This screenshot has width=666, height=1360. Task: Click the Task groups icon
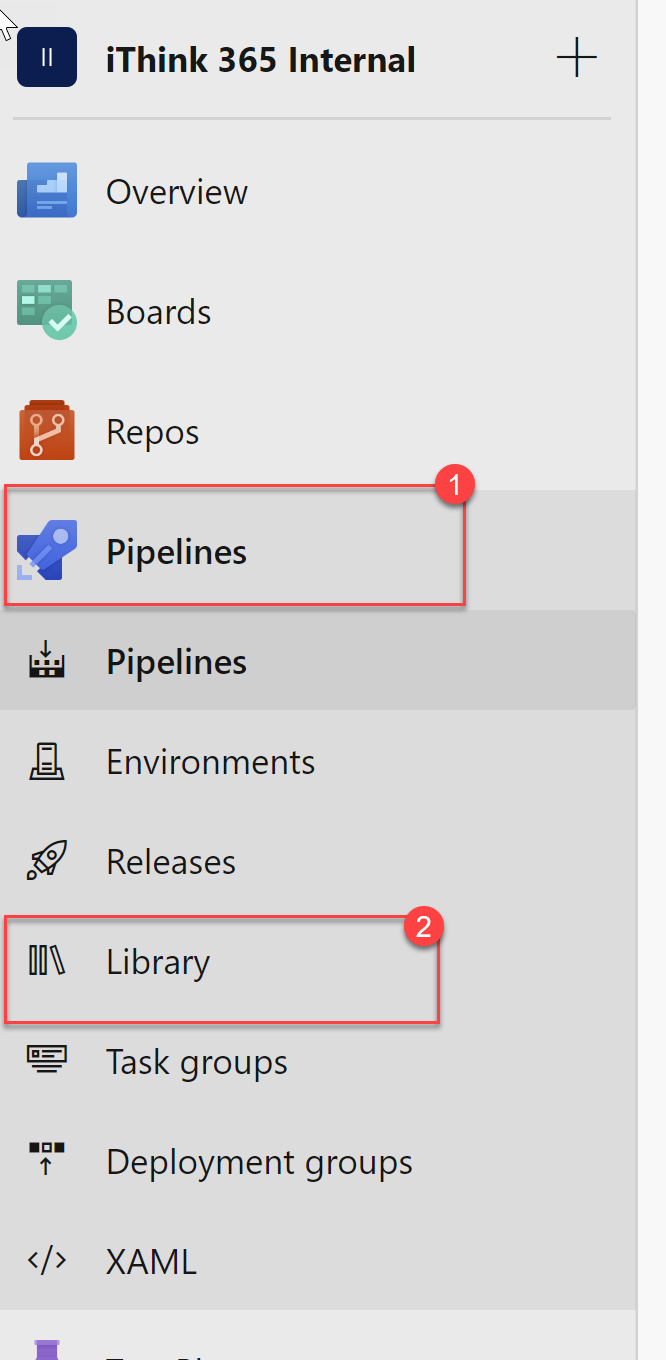47,1061
